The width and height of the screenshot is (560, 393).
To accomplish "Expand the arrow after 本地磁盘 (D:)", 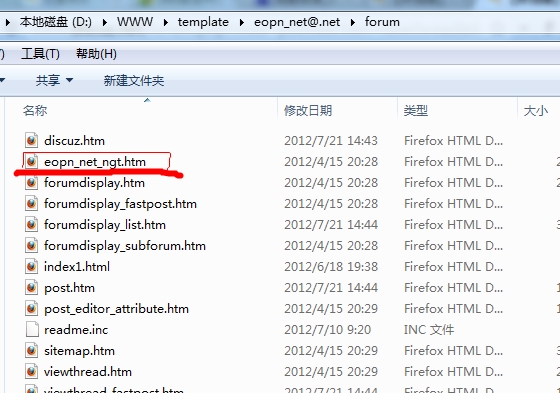I will click(105, 23).
